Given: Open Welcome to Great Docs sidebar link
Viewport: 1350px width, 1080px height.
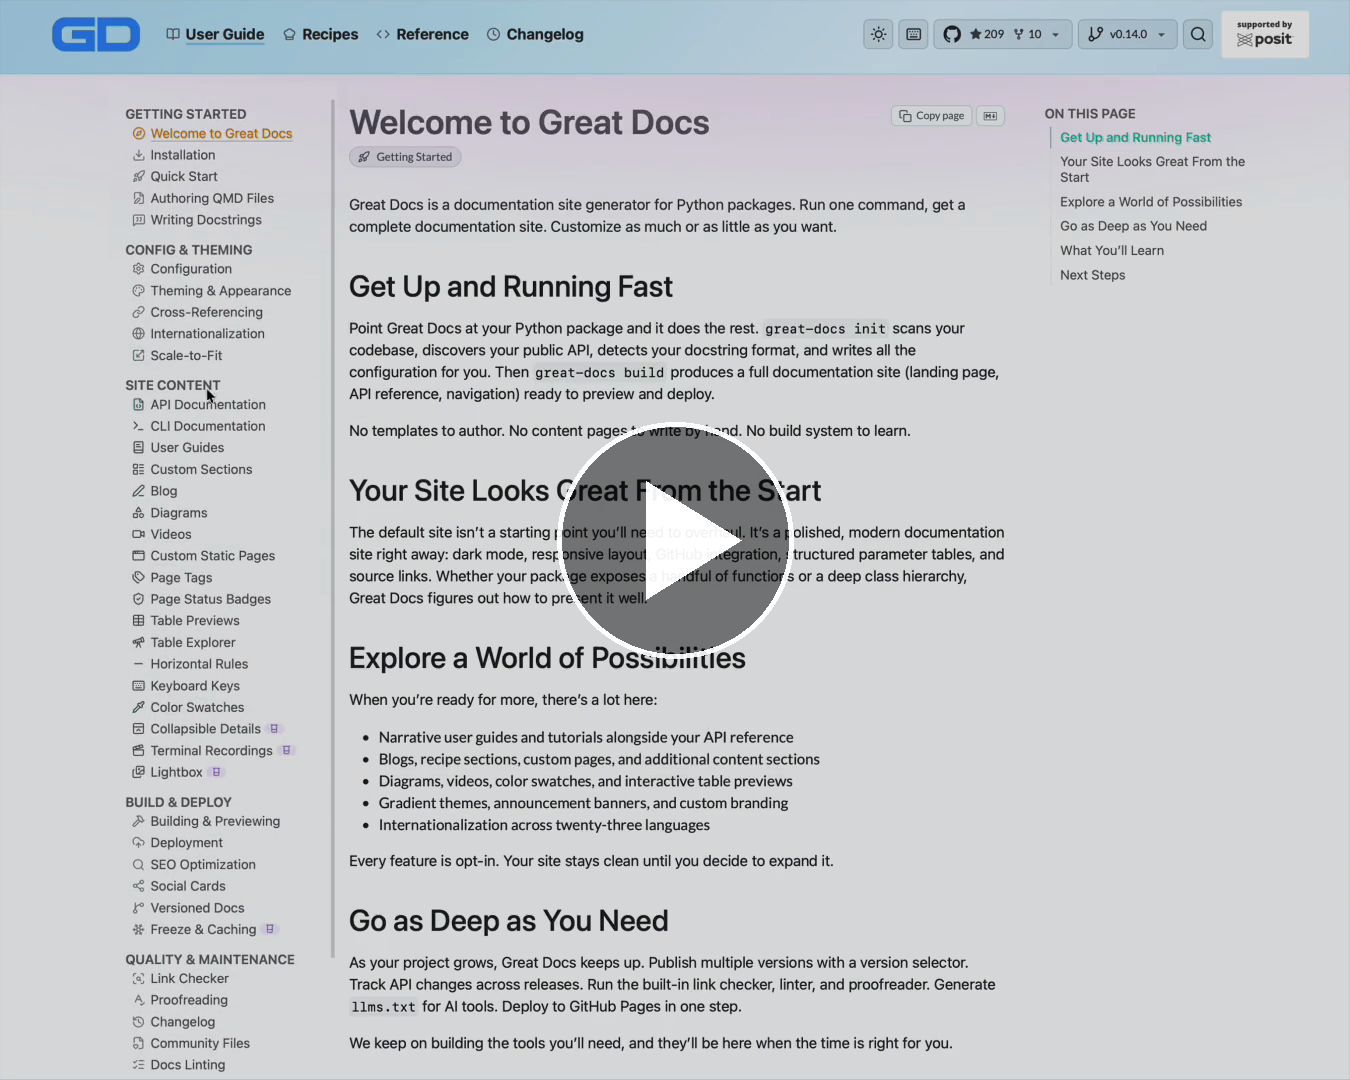Looking at the screenshot, I should (221, 134).
